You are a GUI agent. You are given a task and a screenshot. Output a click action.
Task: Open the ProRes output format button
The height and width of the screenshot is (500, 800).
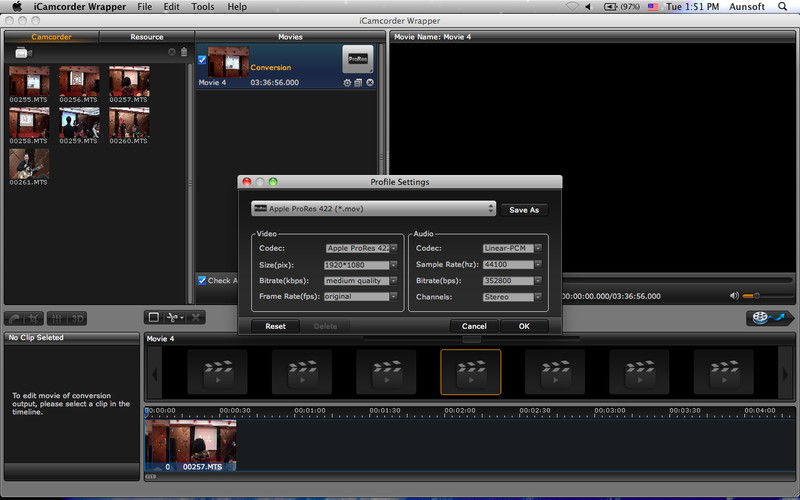pyautogui.click(x=358, y=59)
